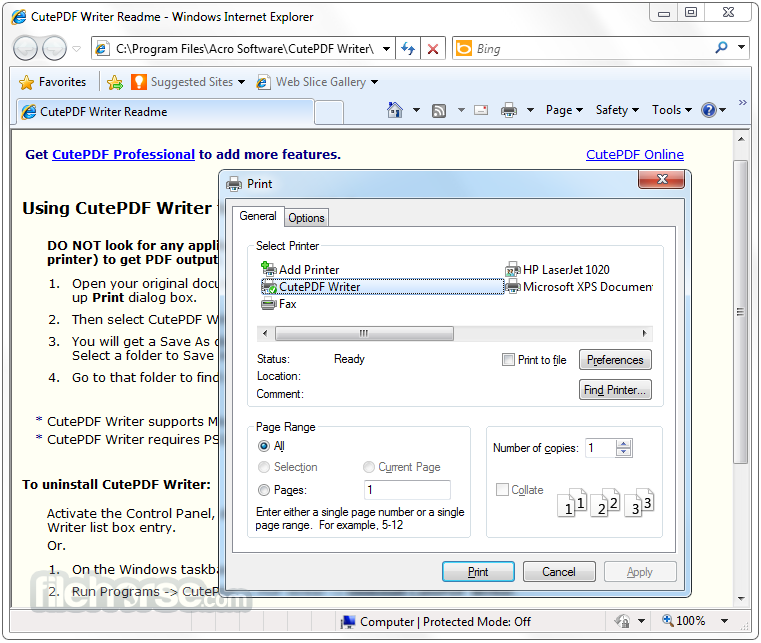Click the RSS feeds toolbar icon
This screenshot has width=761, height=643.
click(x=439, y=111)
